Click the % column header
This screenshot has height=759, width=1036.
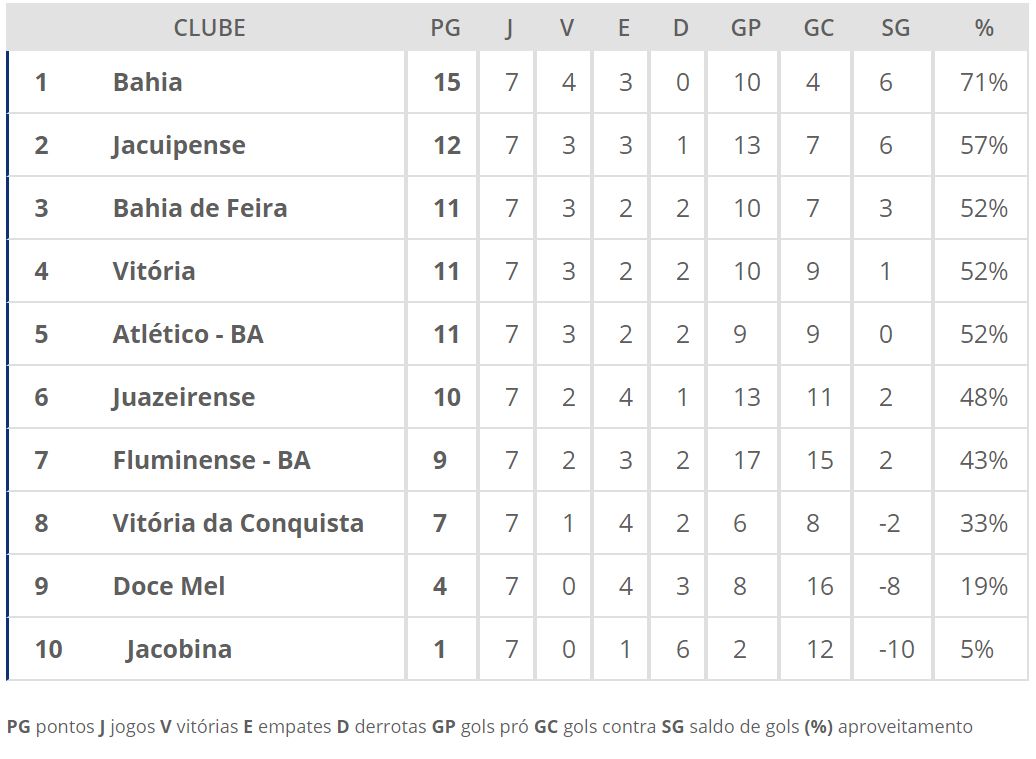(984, 28)
